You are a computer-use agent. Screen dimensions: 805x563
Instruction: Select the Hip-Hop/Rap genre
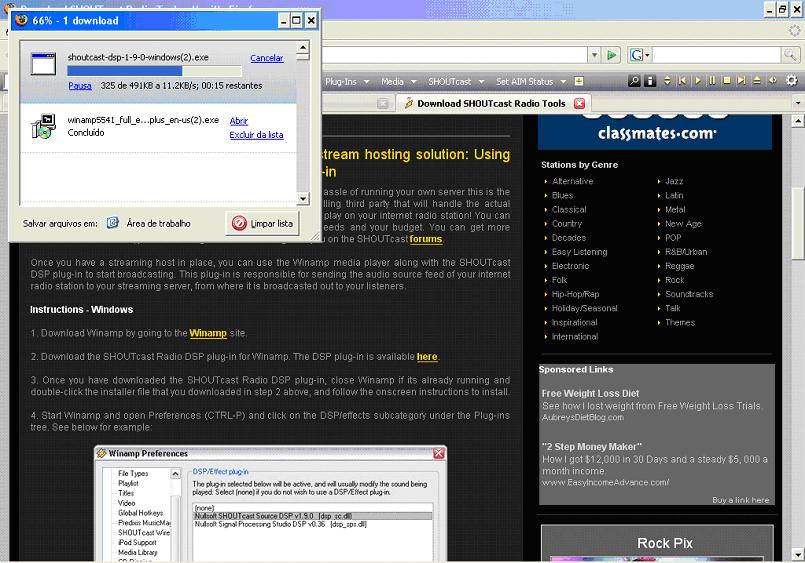click(575, 294)
